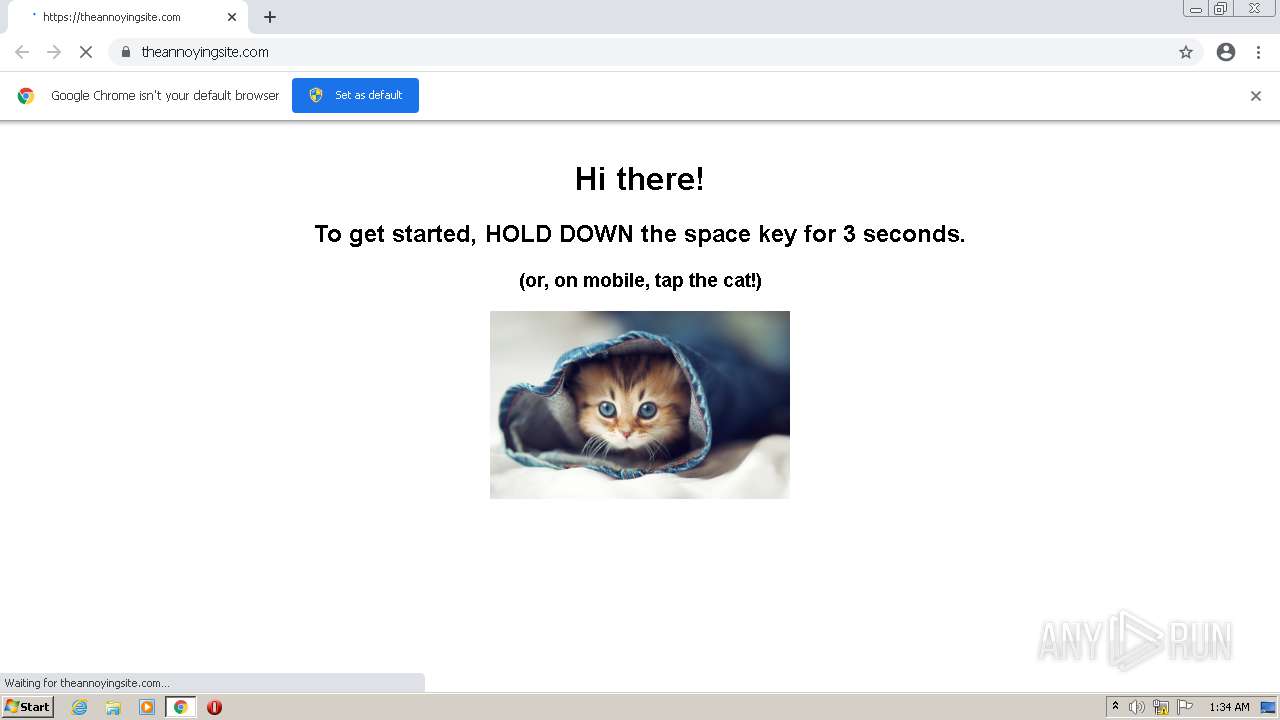Click the padlock site info icon
Viewport: 1280px width, 720px height.
pos(126,52)
